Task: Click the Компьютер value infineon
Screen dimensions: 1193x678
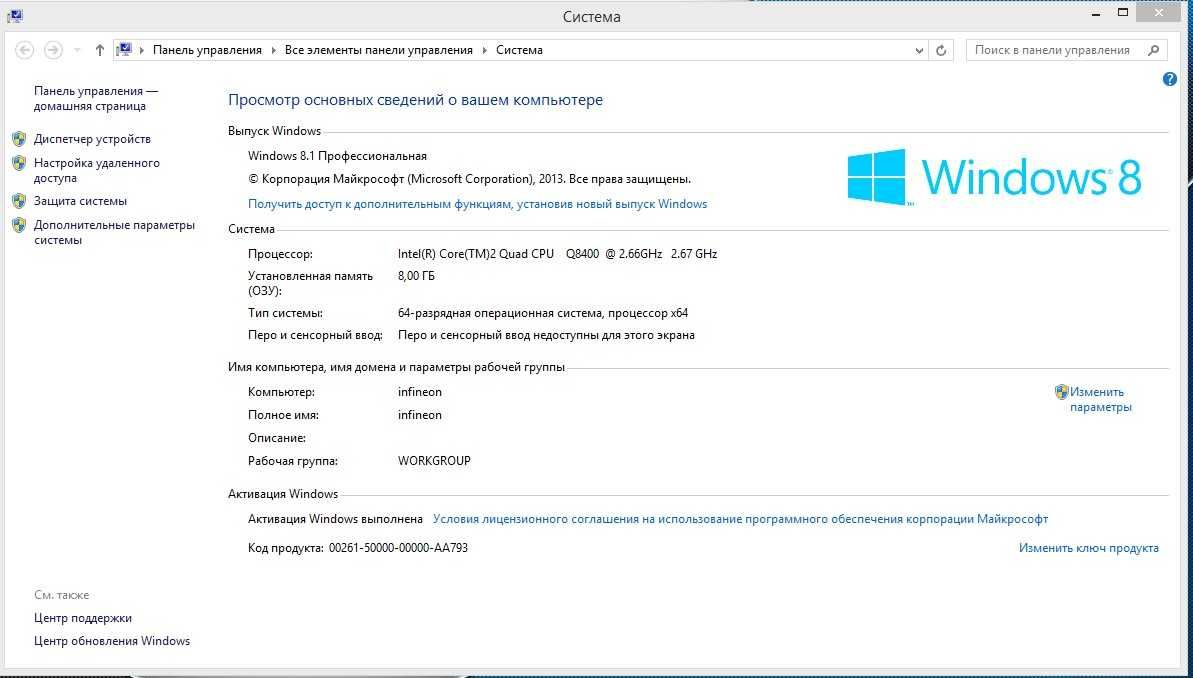Action: (x=420, y=393)
